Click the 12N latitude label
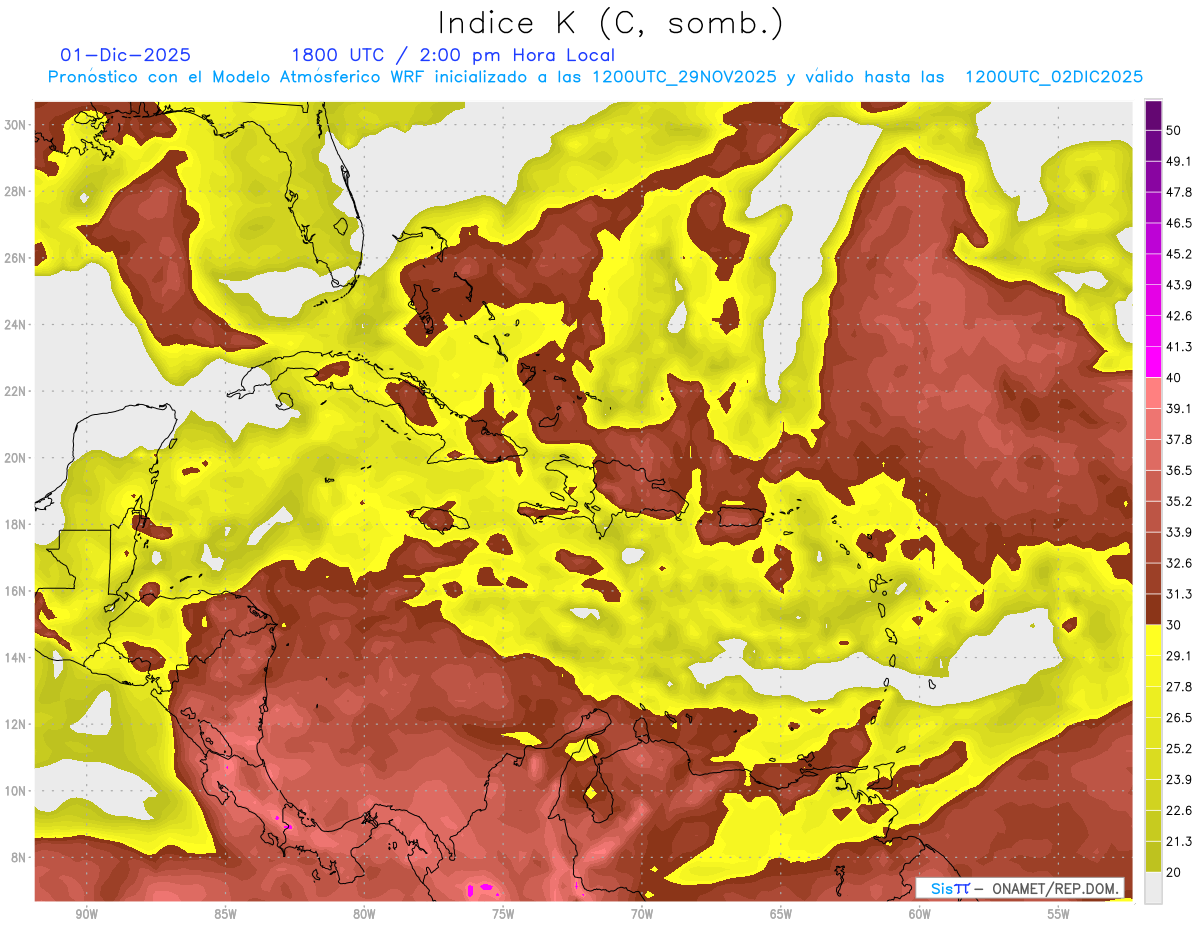The height and width of the screenshot is (927, 1200). 15,724
